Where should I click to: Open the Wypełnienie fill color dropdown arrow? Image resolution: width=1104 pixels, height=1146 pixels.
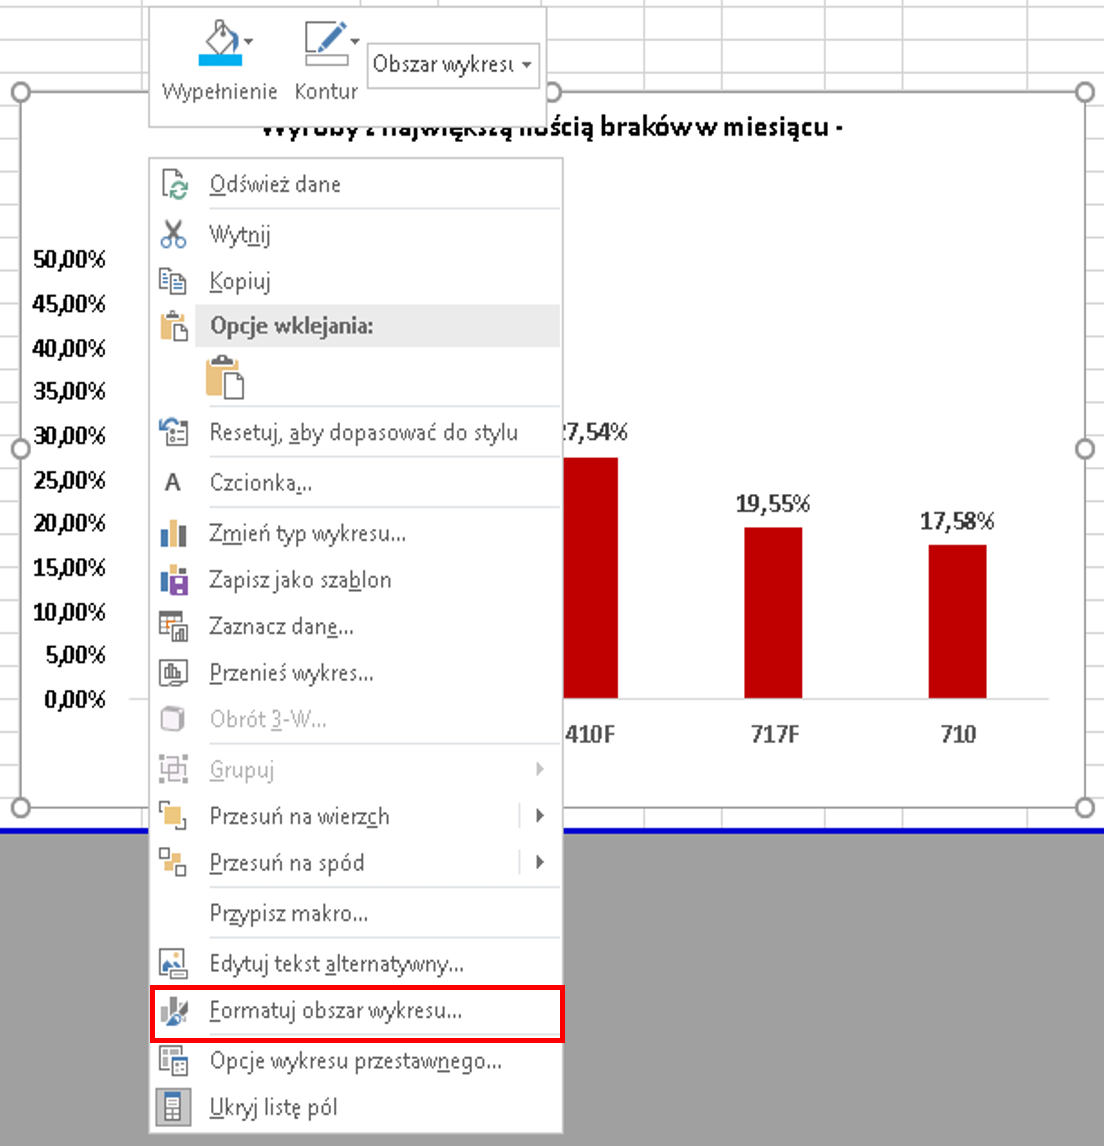[249, 42]
